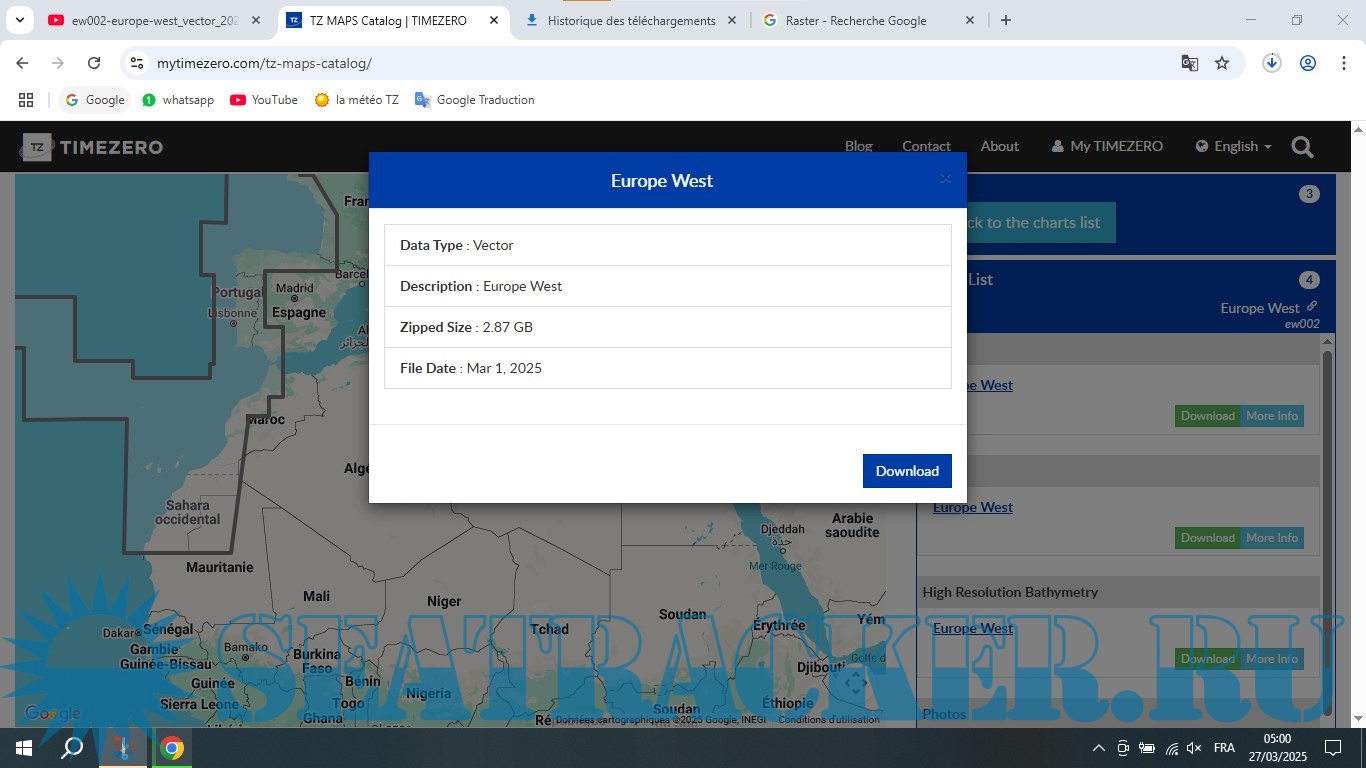Open Chrome three-dot menu
Image resolution: width=1366 pixels, height=768 pixels.
(x=1343, y=63)
